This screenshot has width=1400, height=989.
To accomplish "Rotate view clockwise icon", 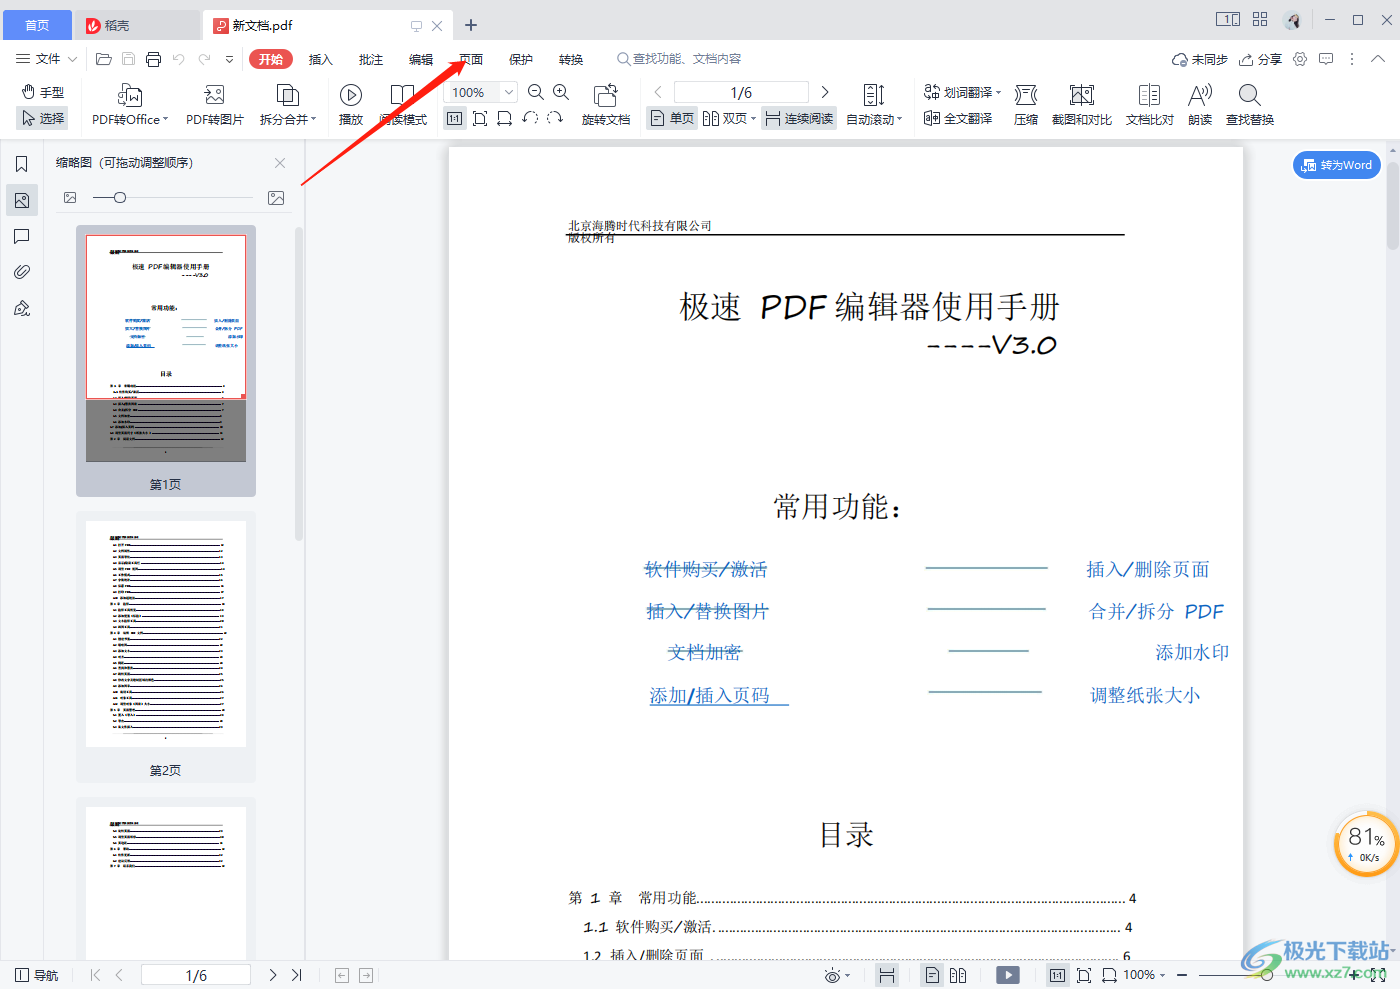I will click(555, 118).
